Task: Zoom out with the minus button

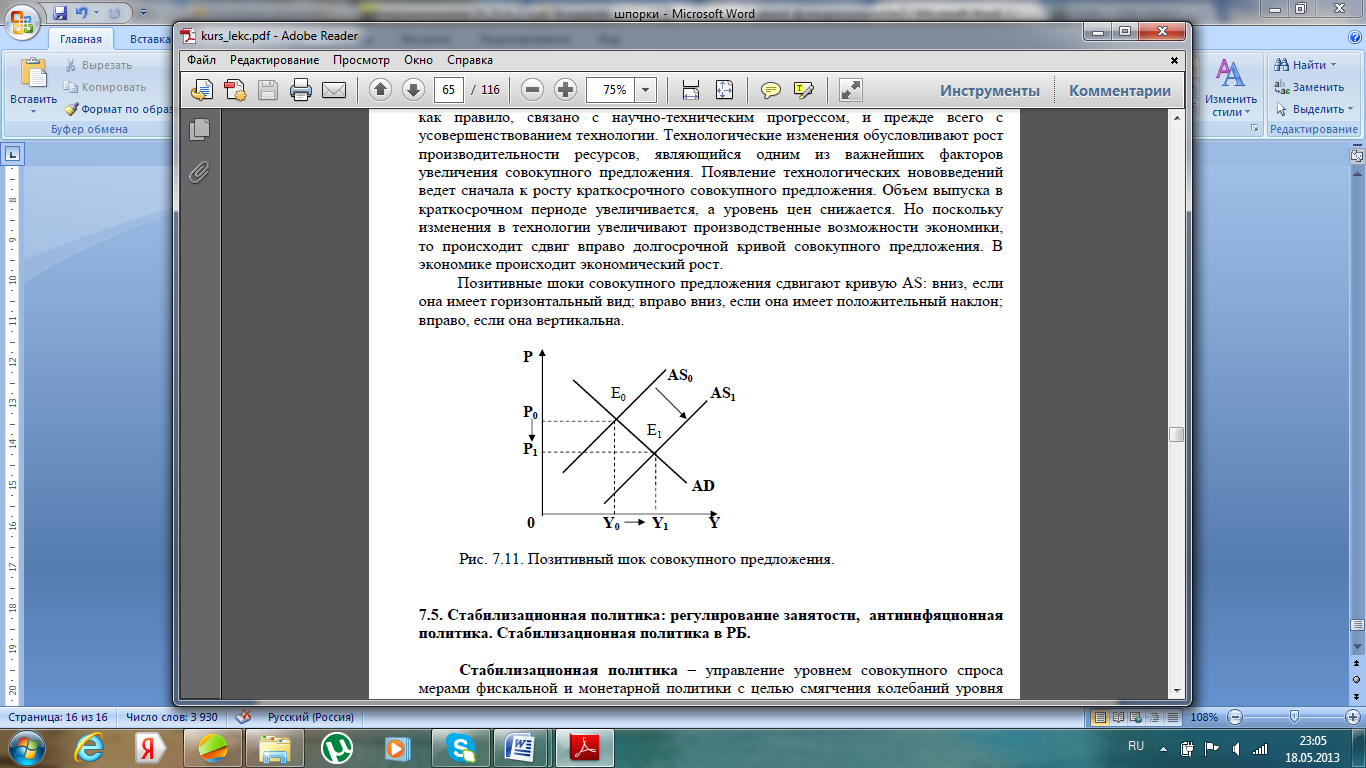Action: (533, 90)
